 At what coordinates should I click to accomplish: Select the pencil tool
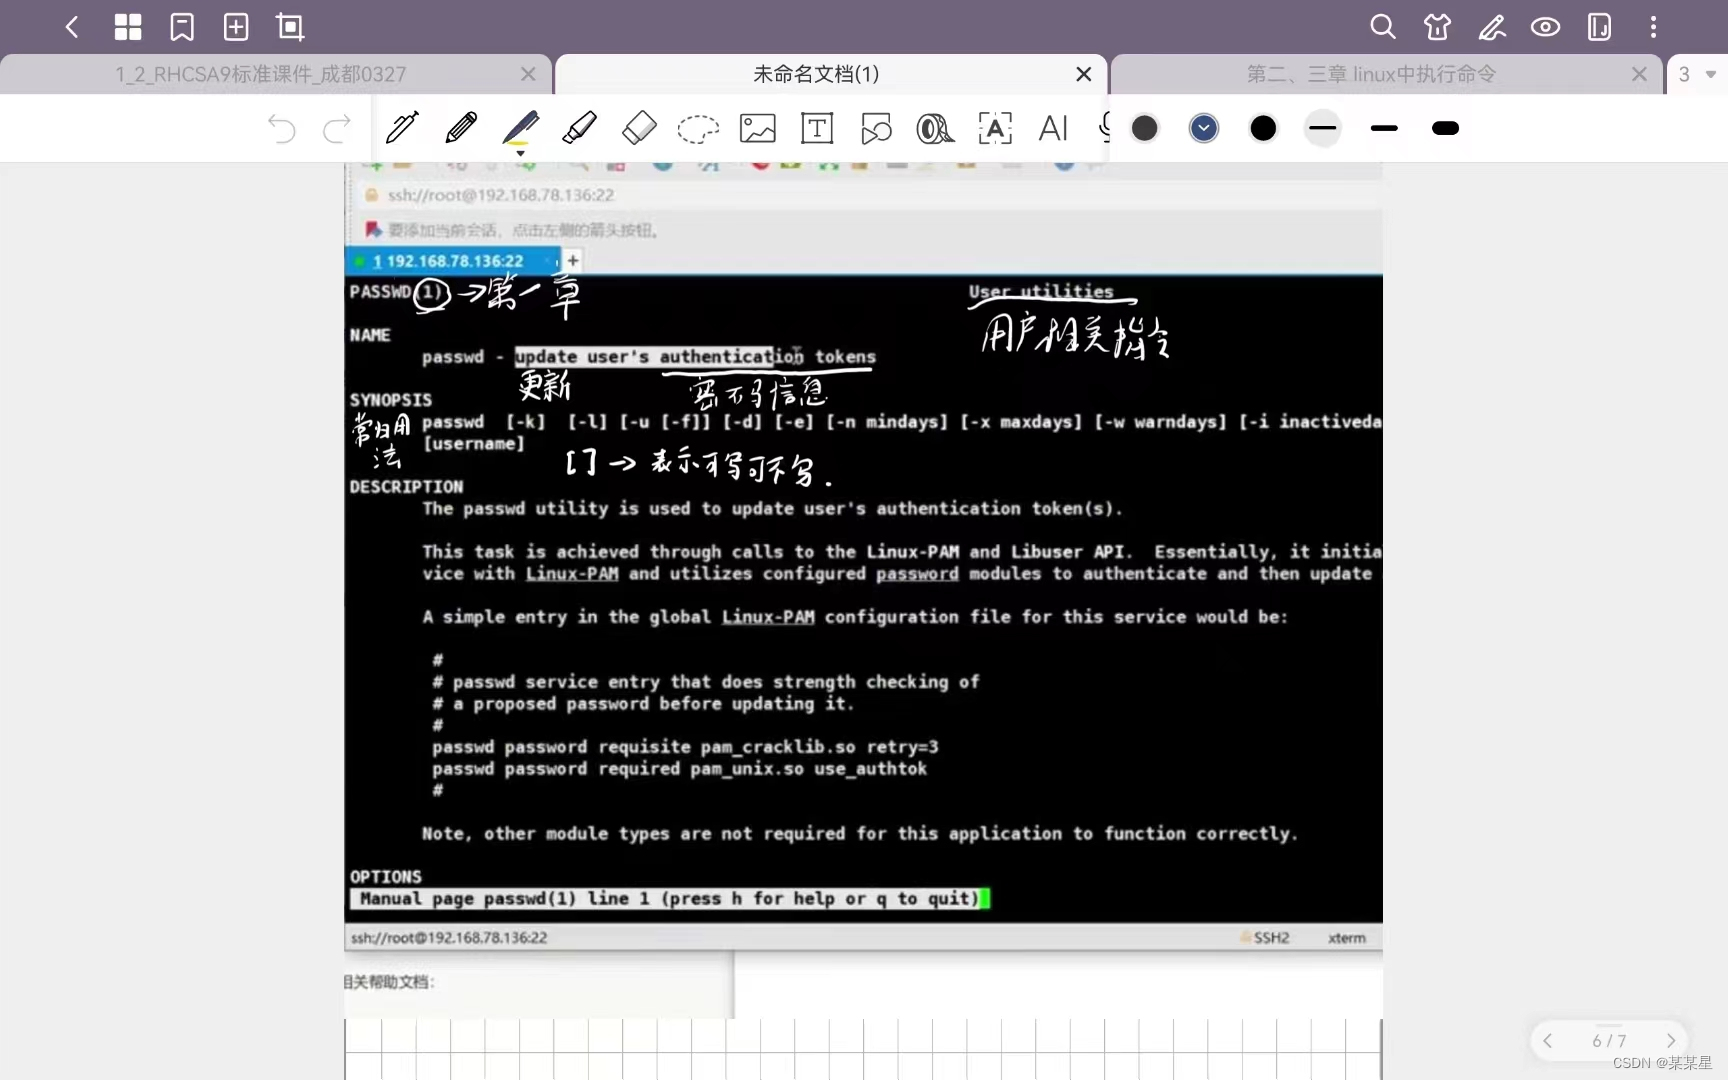(x=461, y=128)
